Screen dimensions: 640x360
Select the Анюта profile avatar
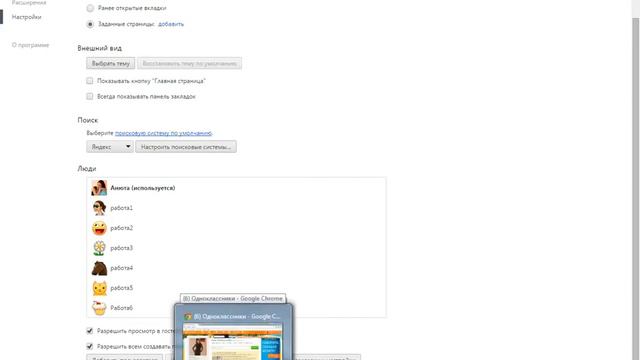(99, 188)
